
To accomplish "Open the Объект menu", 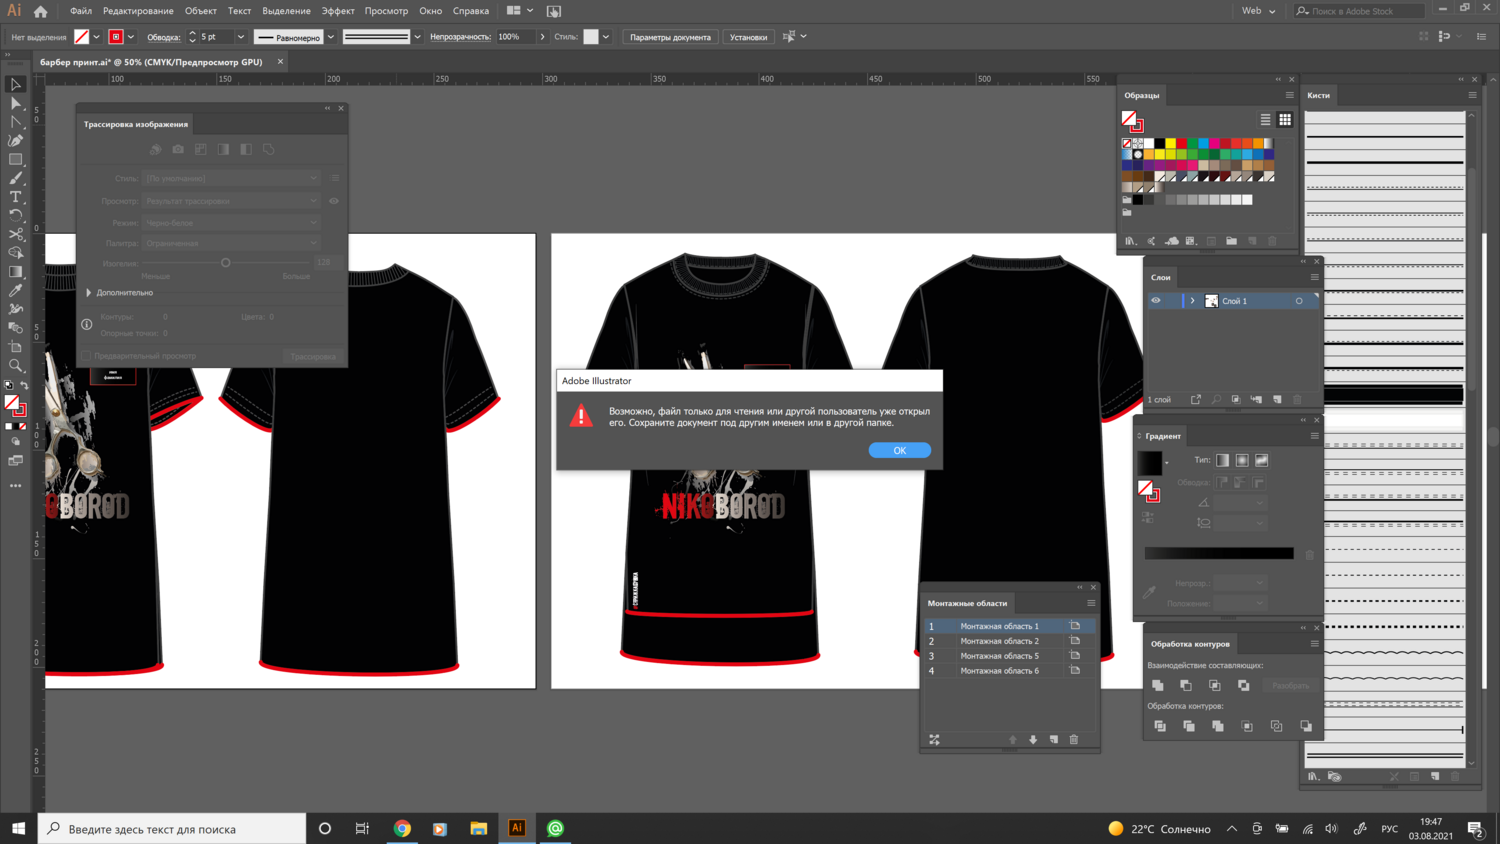I will tap(200, 11).
